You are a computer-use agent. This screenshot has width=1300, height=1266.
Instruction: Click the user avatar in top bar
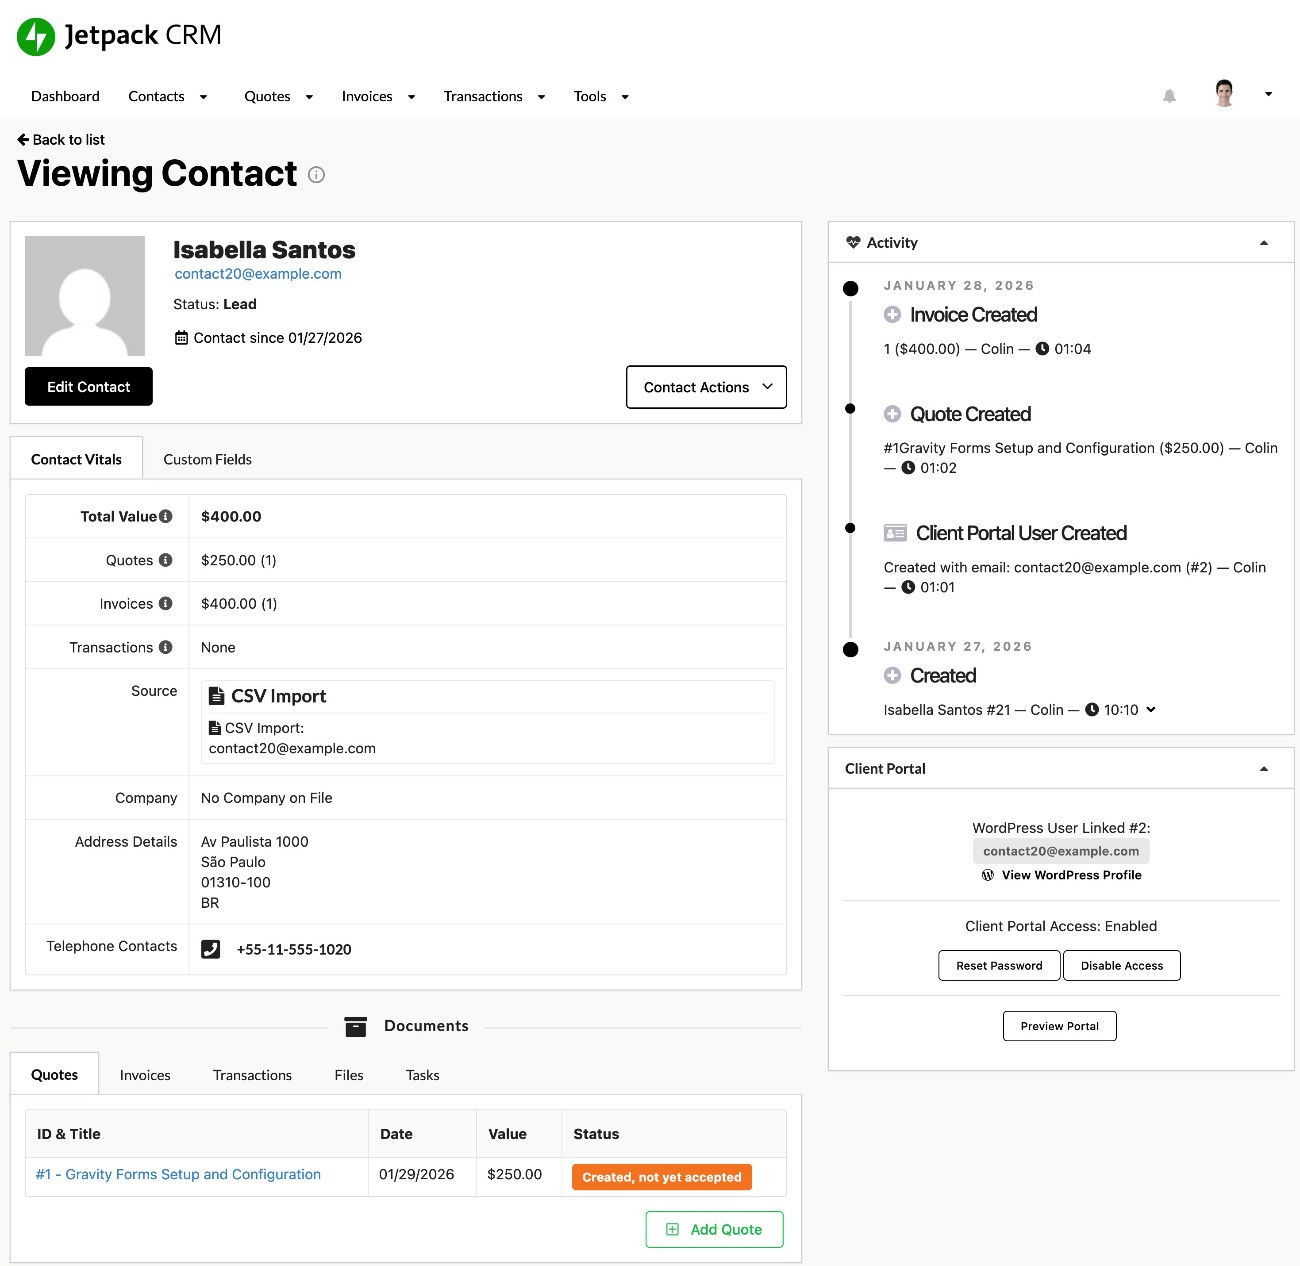point(1223,93)
